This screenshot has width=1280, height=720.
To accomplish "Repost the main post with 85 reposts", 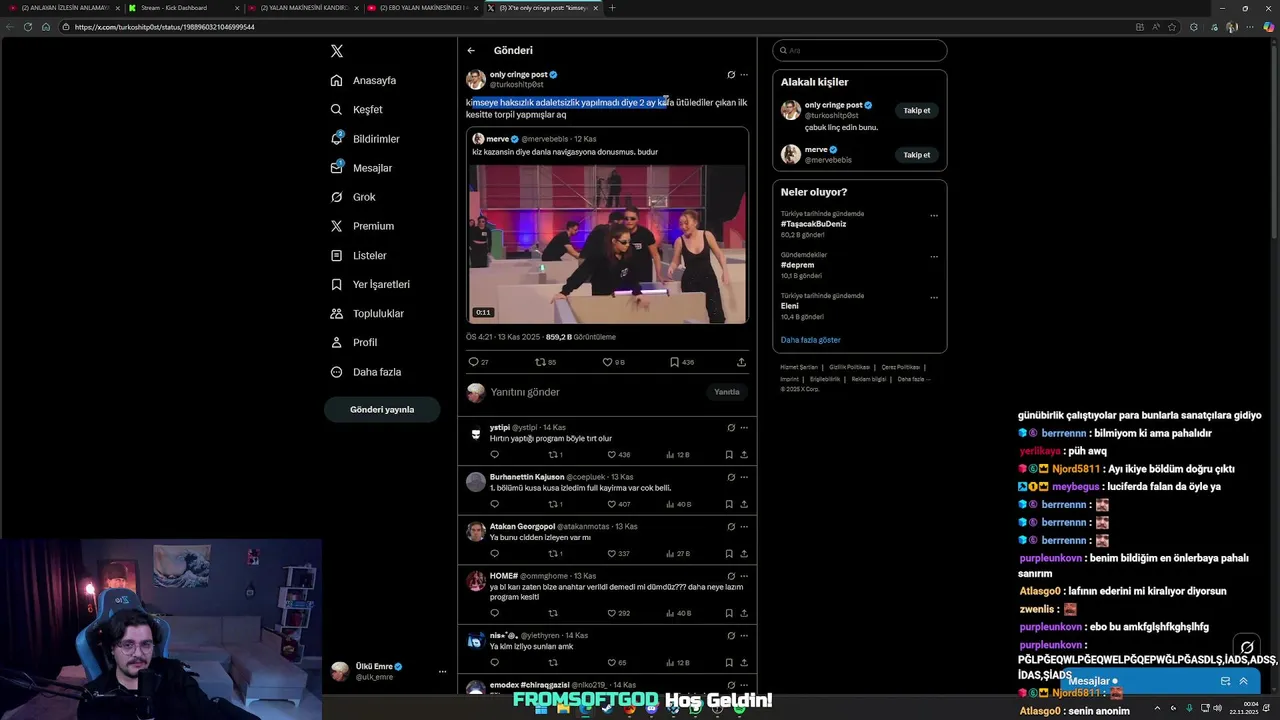I will pos(545,362).
